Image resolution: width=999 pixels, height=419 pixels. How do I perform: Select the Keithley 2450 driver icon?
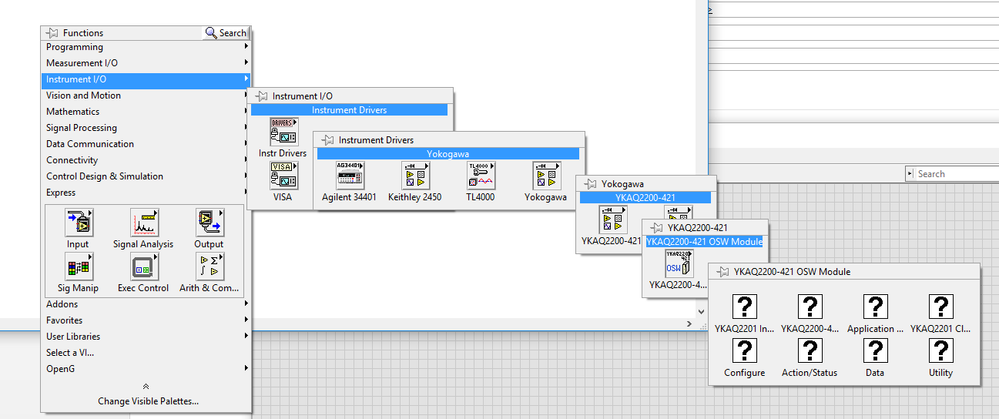(415, 176)
